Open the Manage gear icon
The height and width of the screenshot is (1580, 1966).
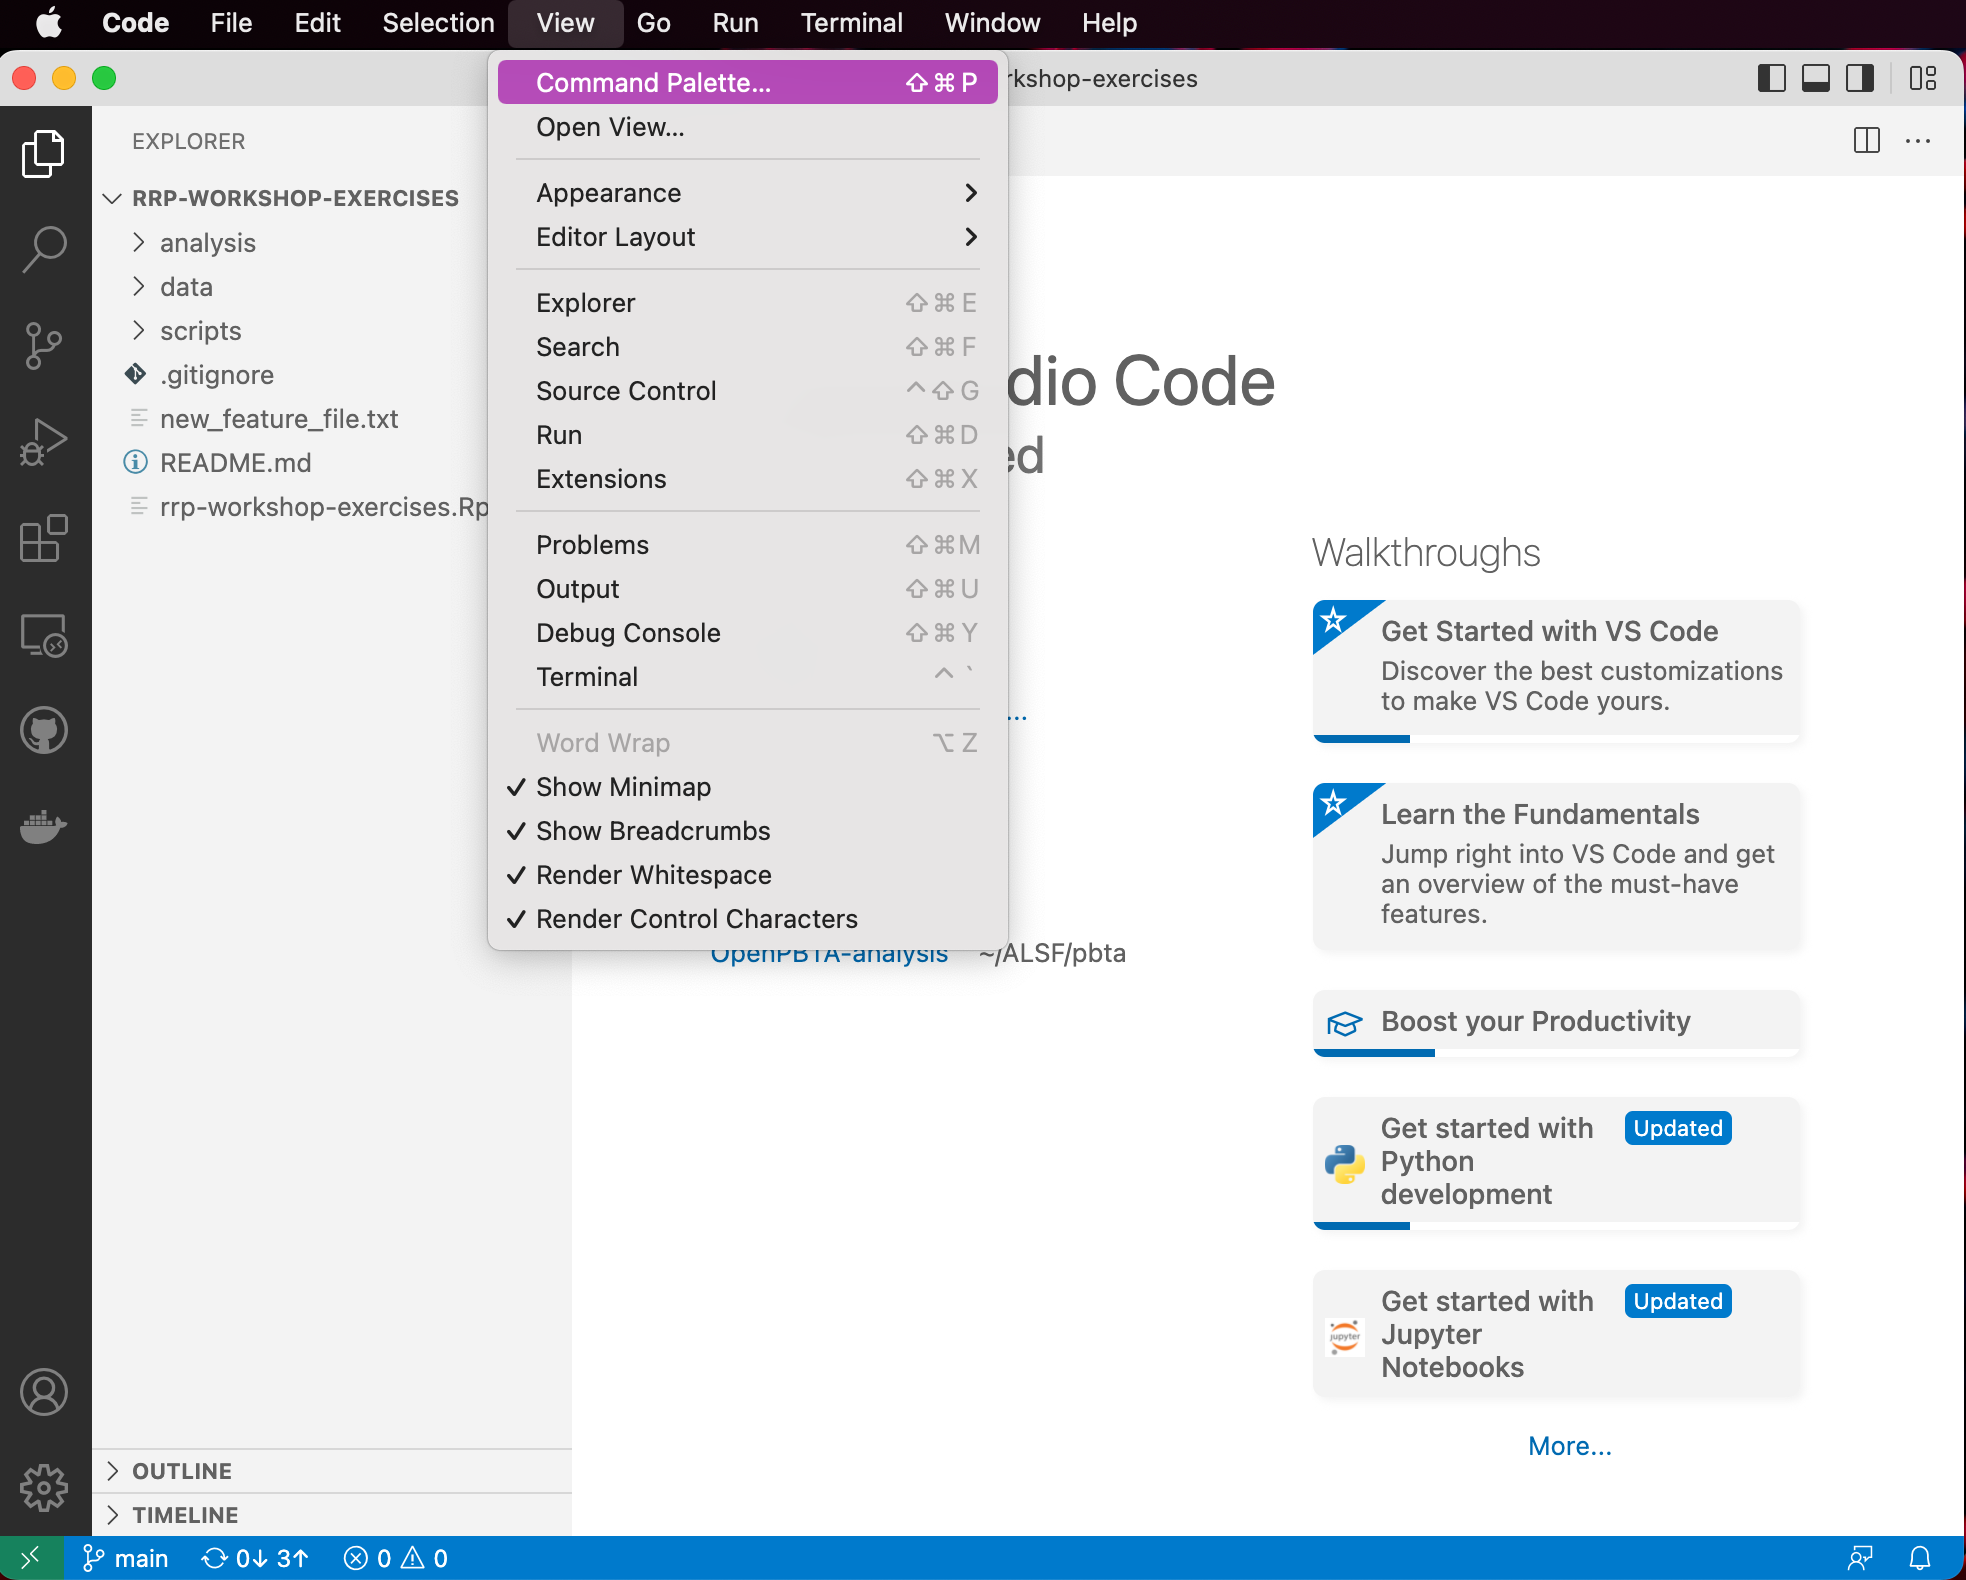click(x=44, y=1489)
